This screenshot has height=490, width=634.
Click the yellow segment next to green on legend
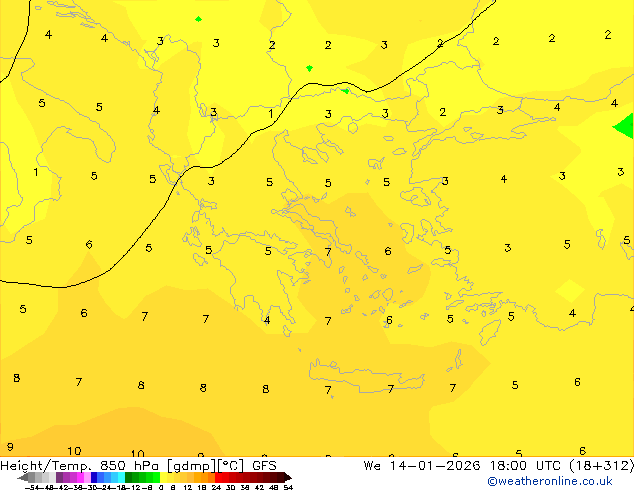point(163,477)
